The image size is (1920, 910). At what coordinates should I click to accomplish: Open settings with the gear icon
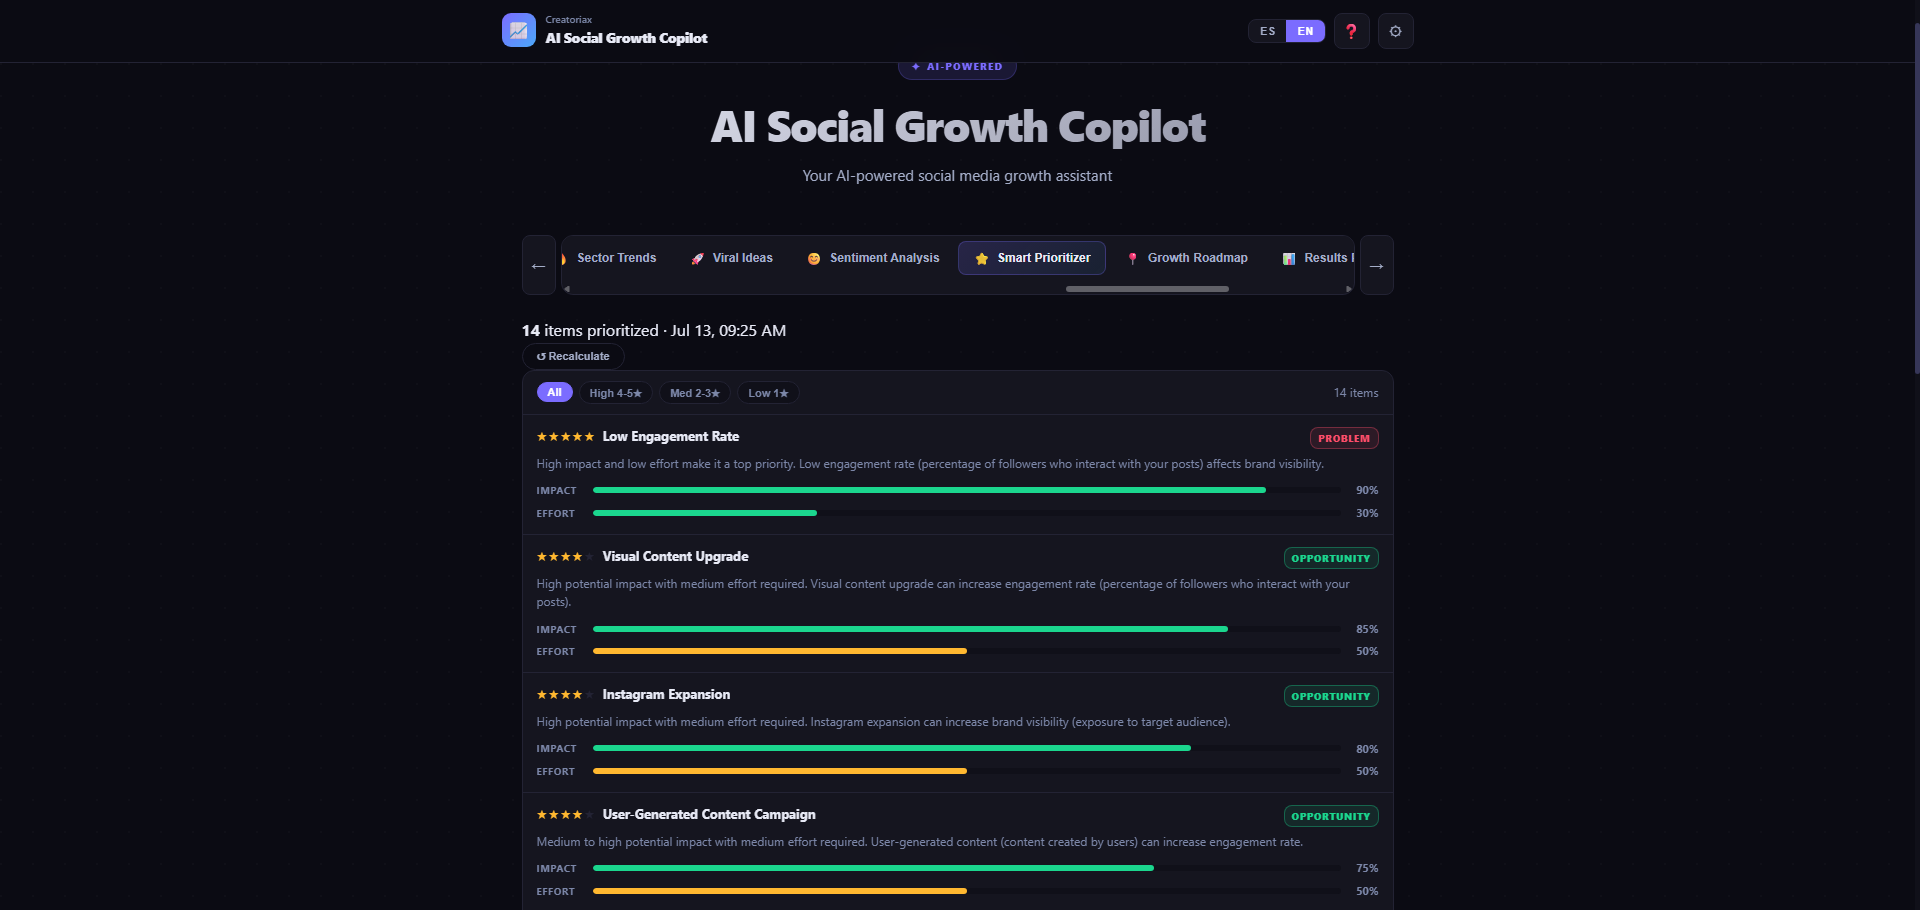tap(1395, 31)
